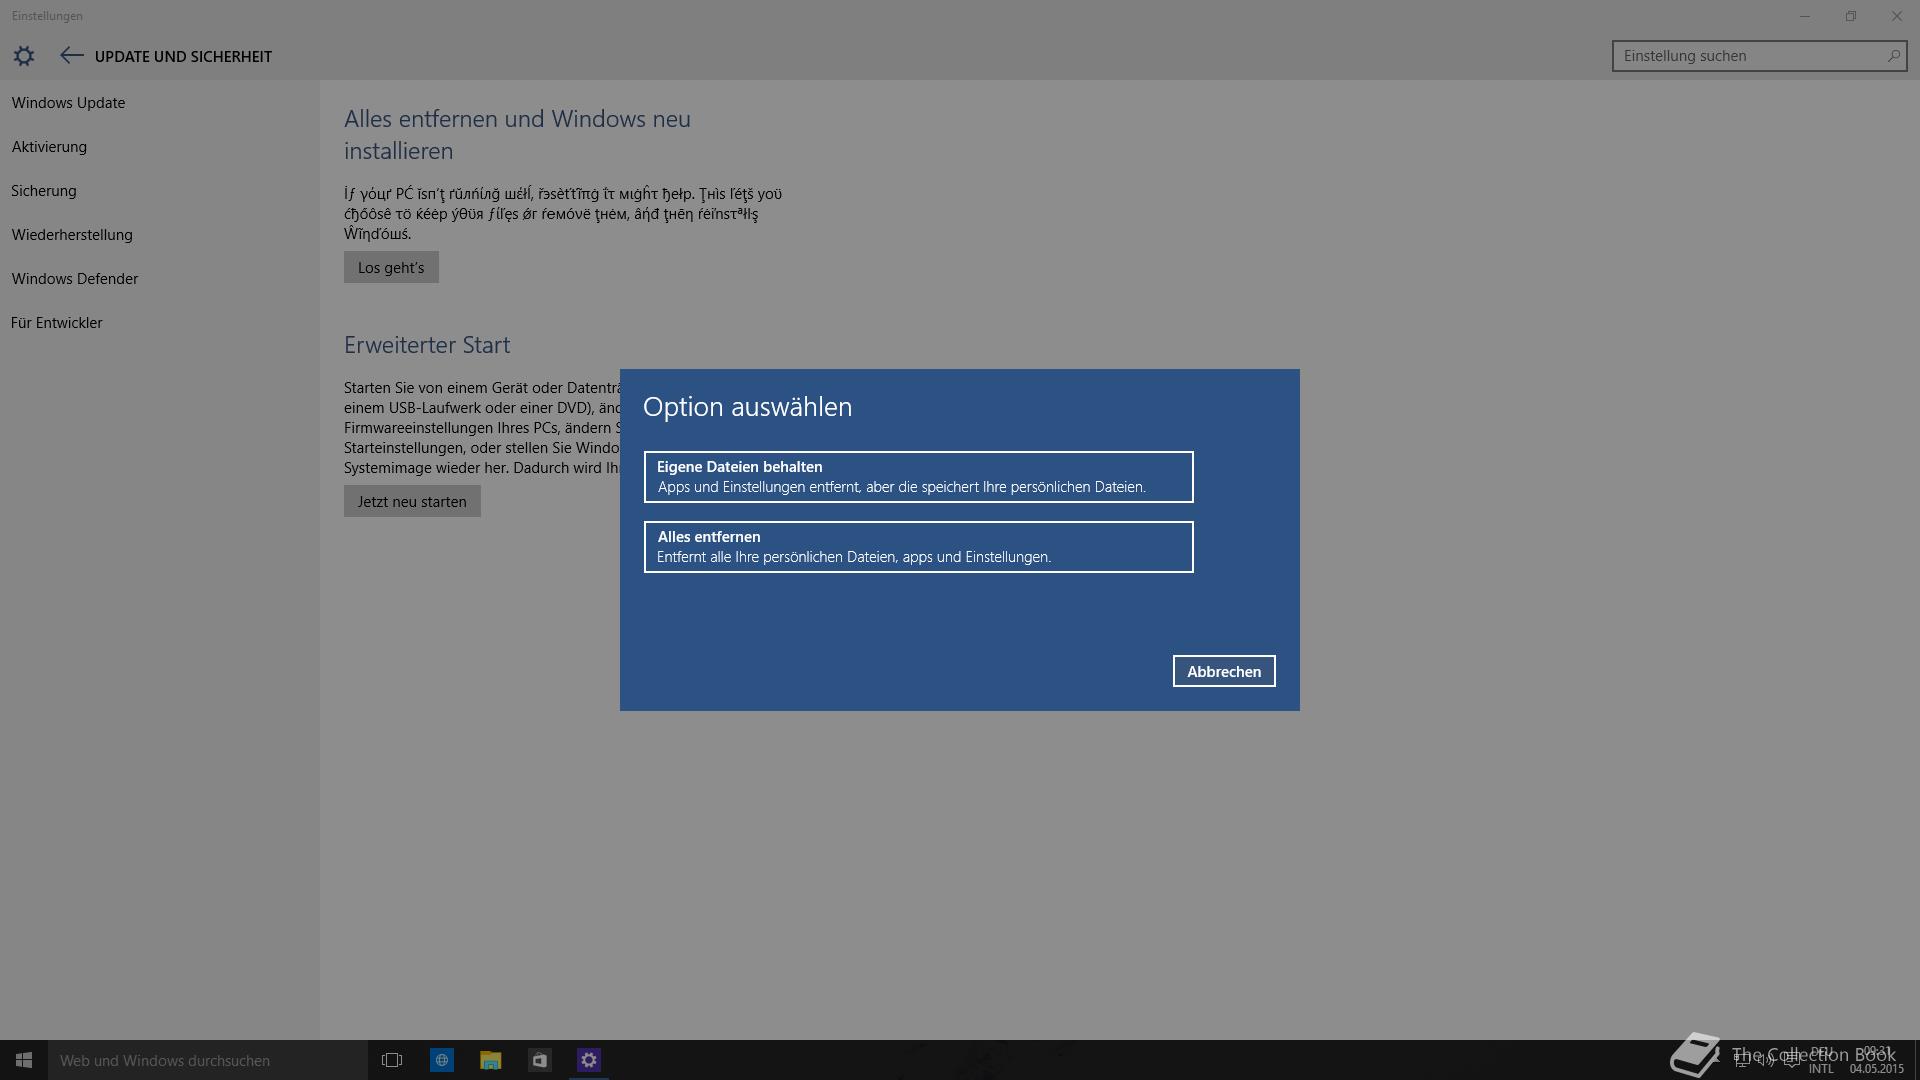Click the settings gear icon in header
1920x1080 pixels.
click(x=24, y=56)
